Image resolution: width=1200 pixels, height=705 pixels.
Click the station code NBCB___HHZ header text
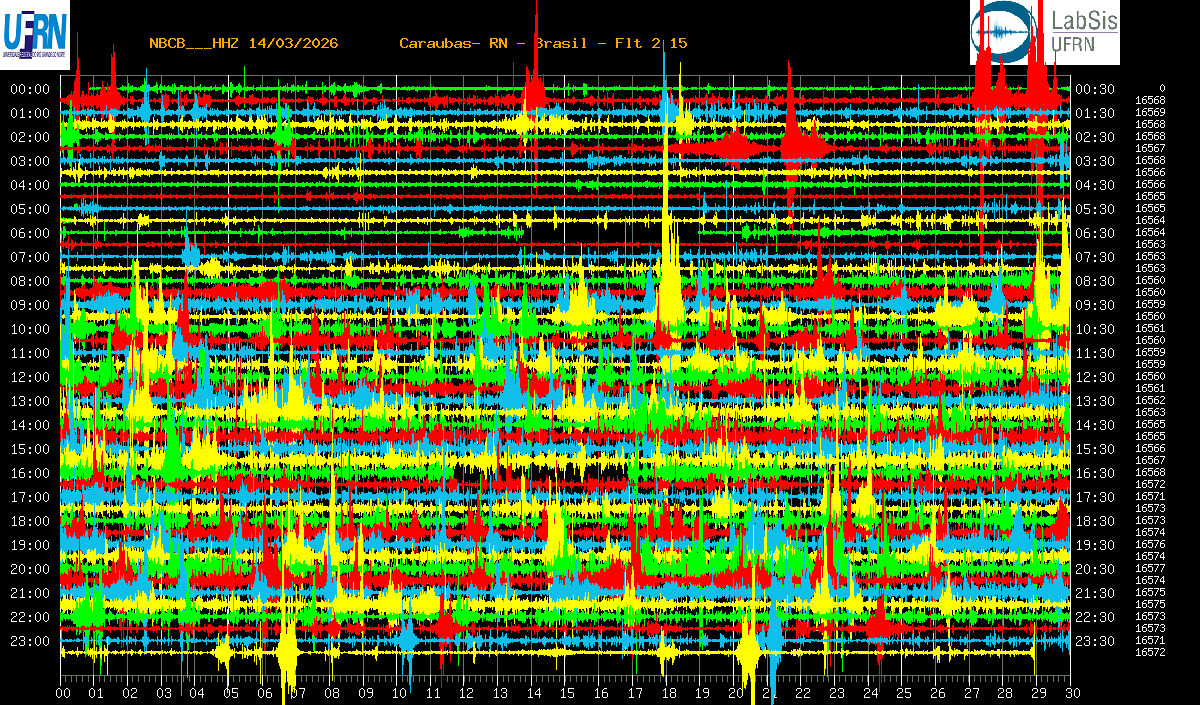pyautogui.click(x=243, y=43)
